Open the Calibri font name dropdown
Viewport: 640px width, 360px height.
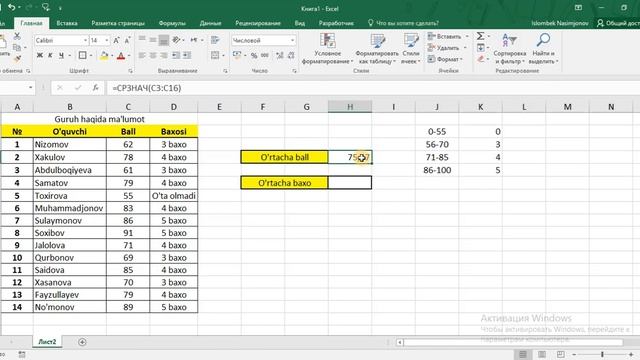pyautogui.click(x=85, y=40)
